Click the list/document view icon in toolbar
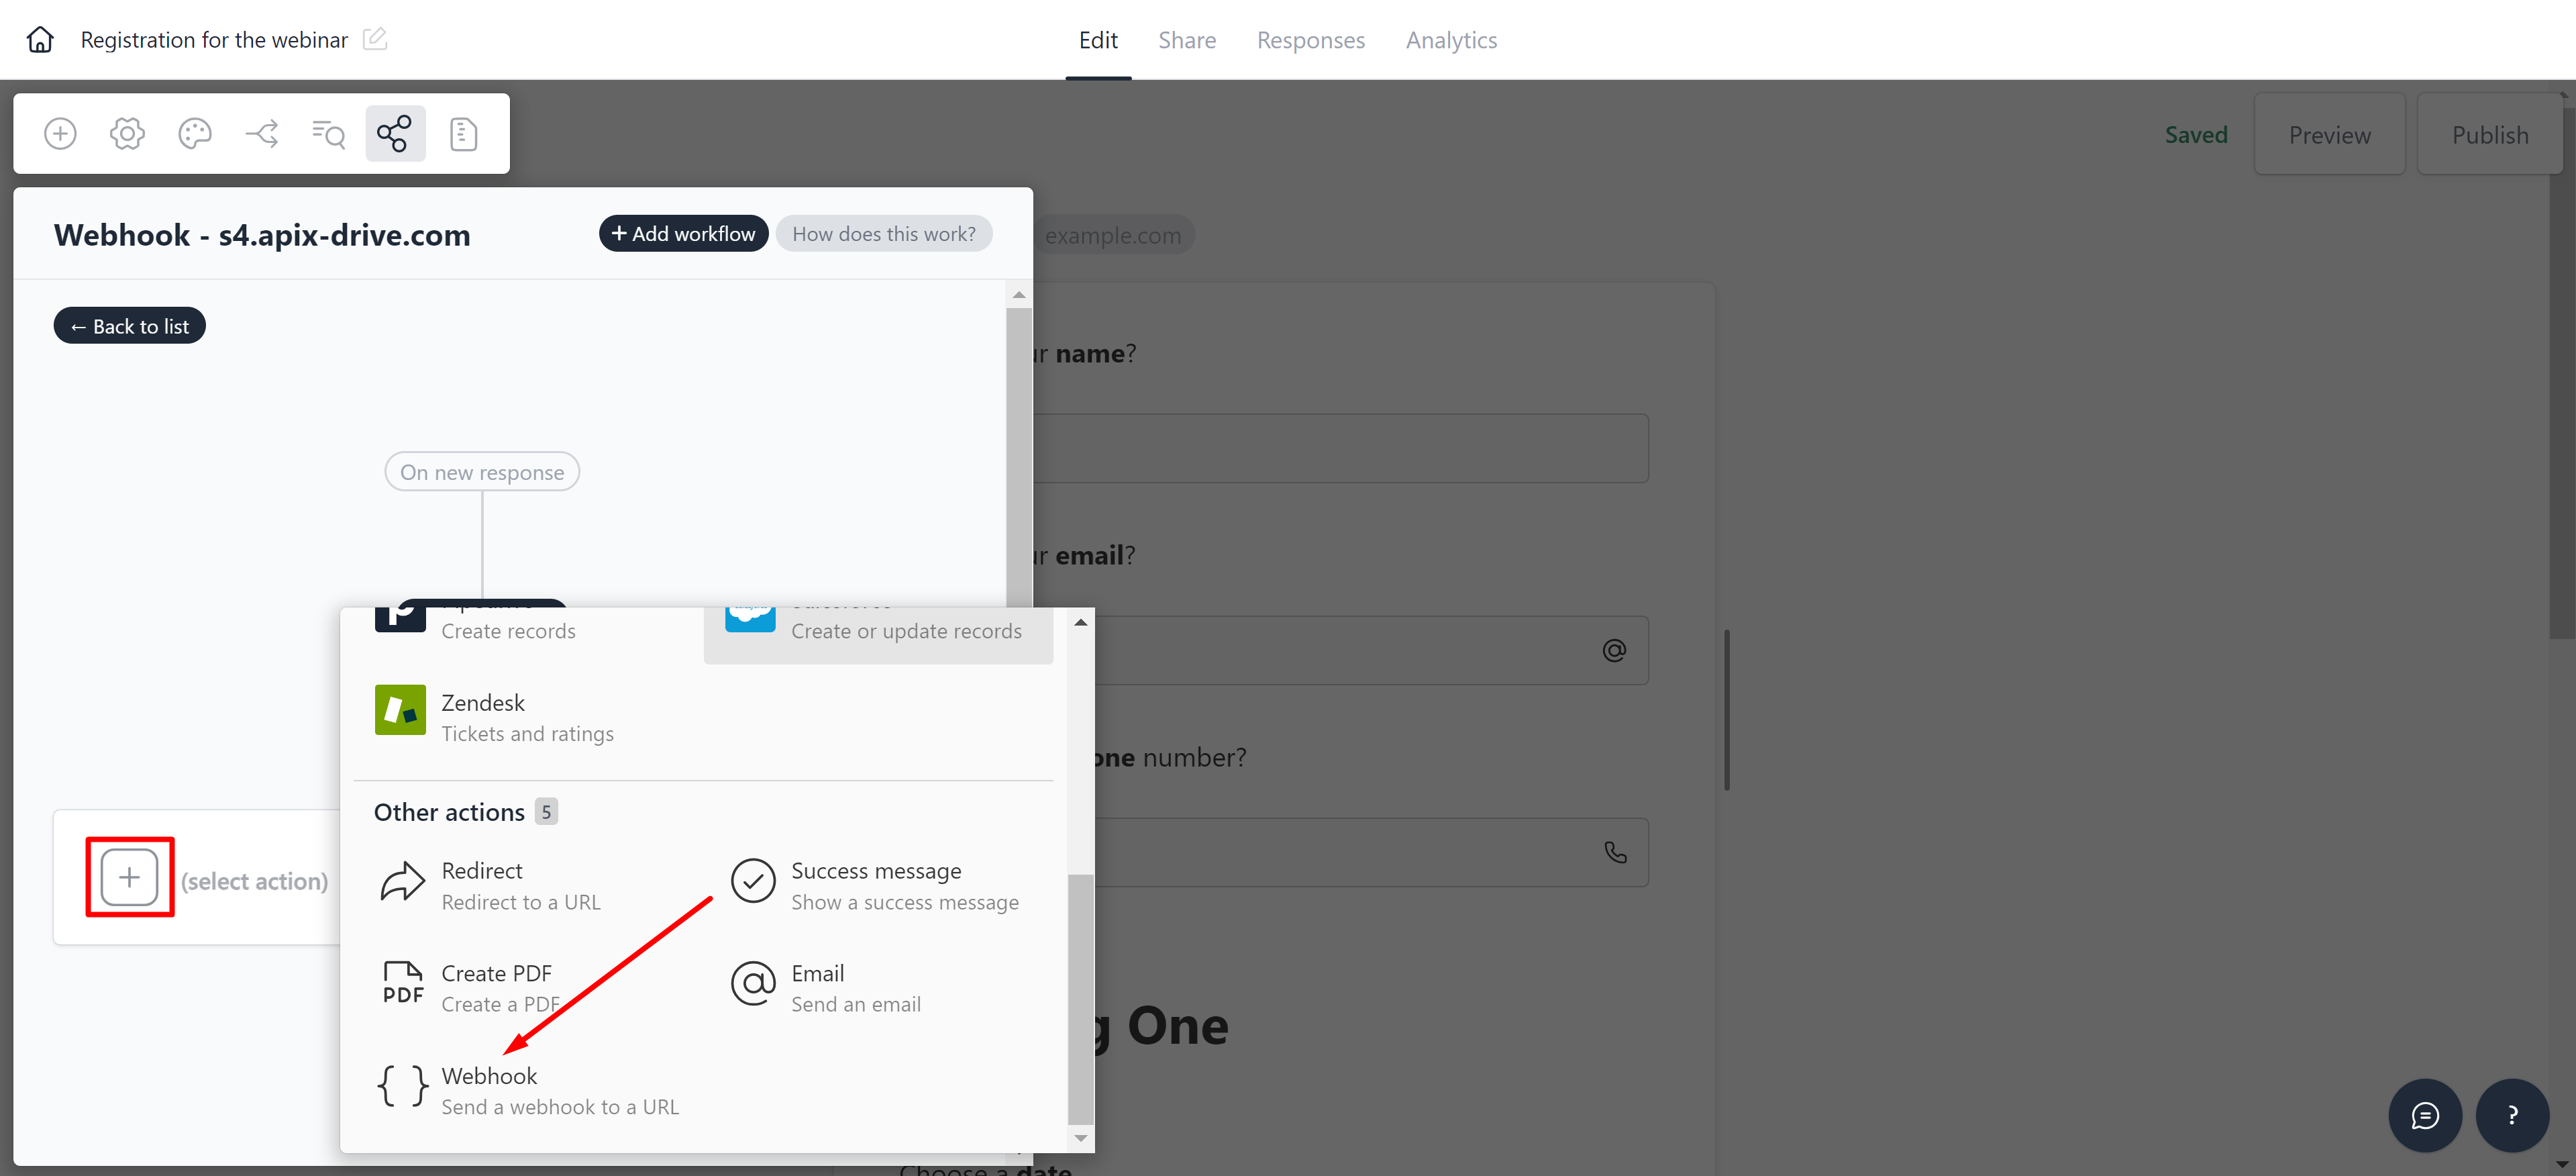The width and height of the screenshot is (2576, 1176). [x=462, y=133]
